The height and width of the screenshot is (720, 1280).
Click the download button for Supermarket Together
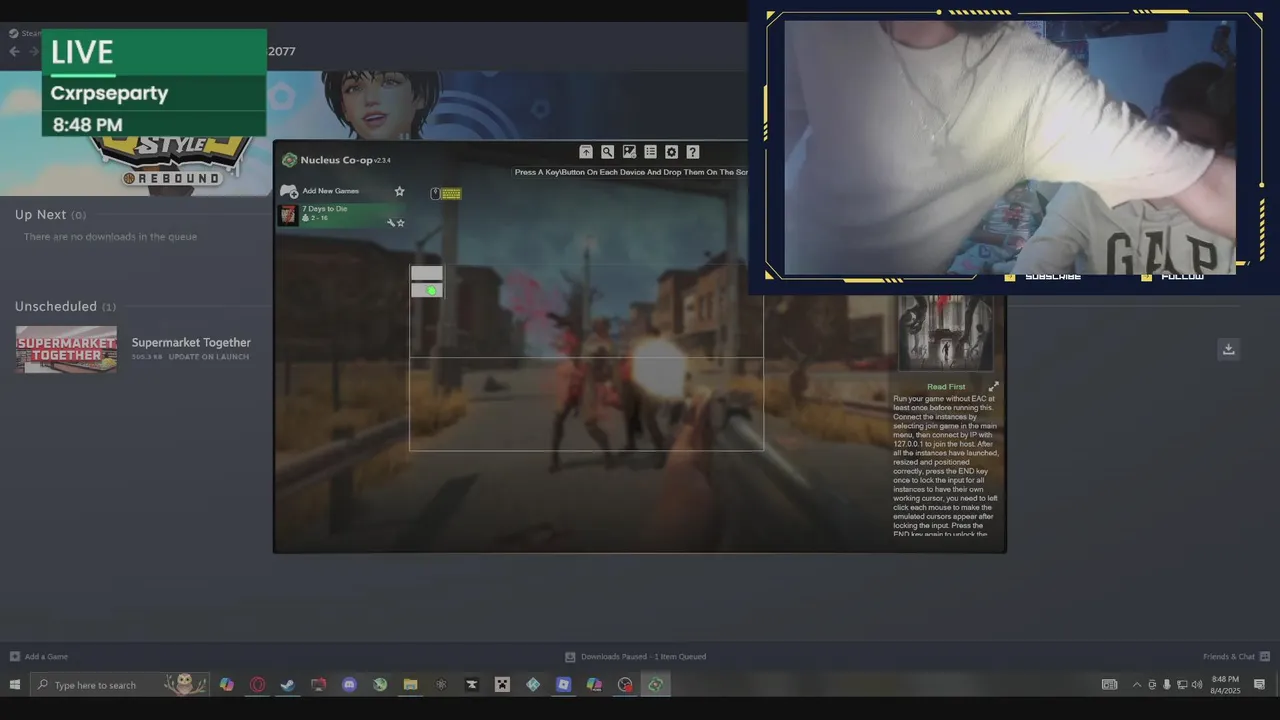(1229, 348)
